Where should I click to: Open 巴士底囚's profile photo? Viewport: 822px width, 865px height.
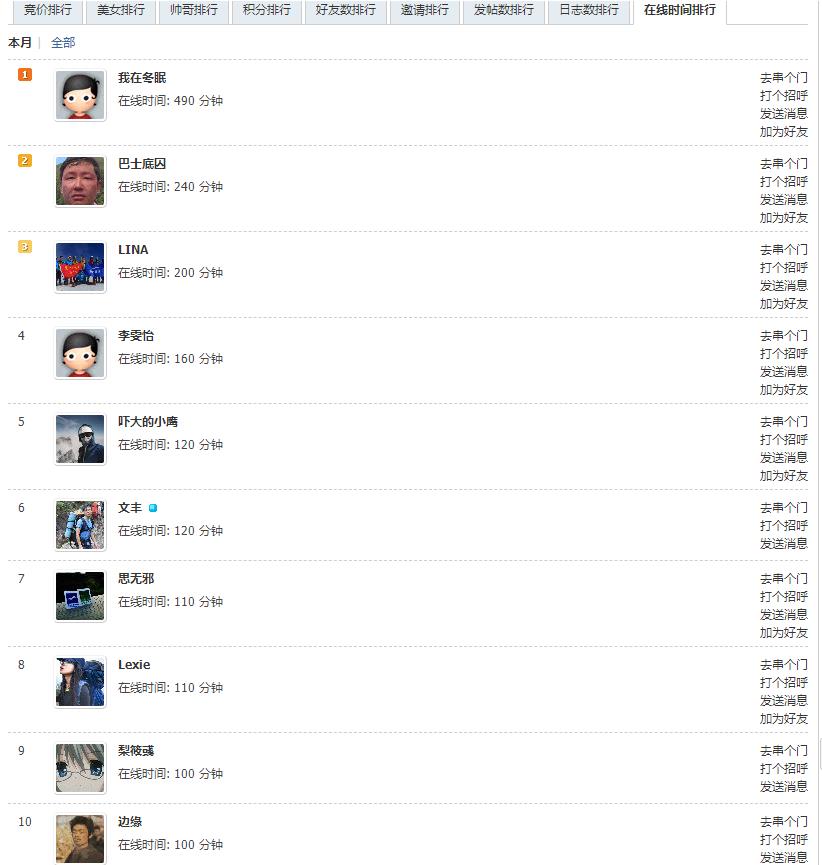point(80,181)
